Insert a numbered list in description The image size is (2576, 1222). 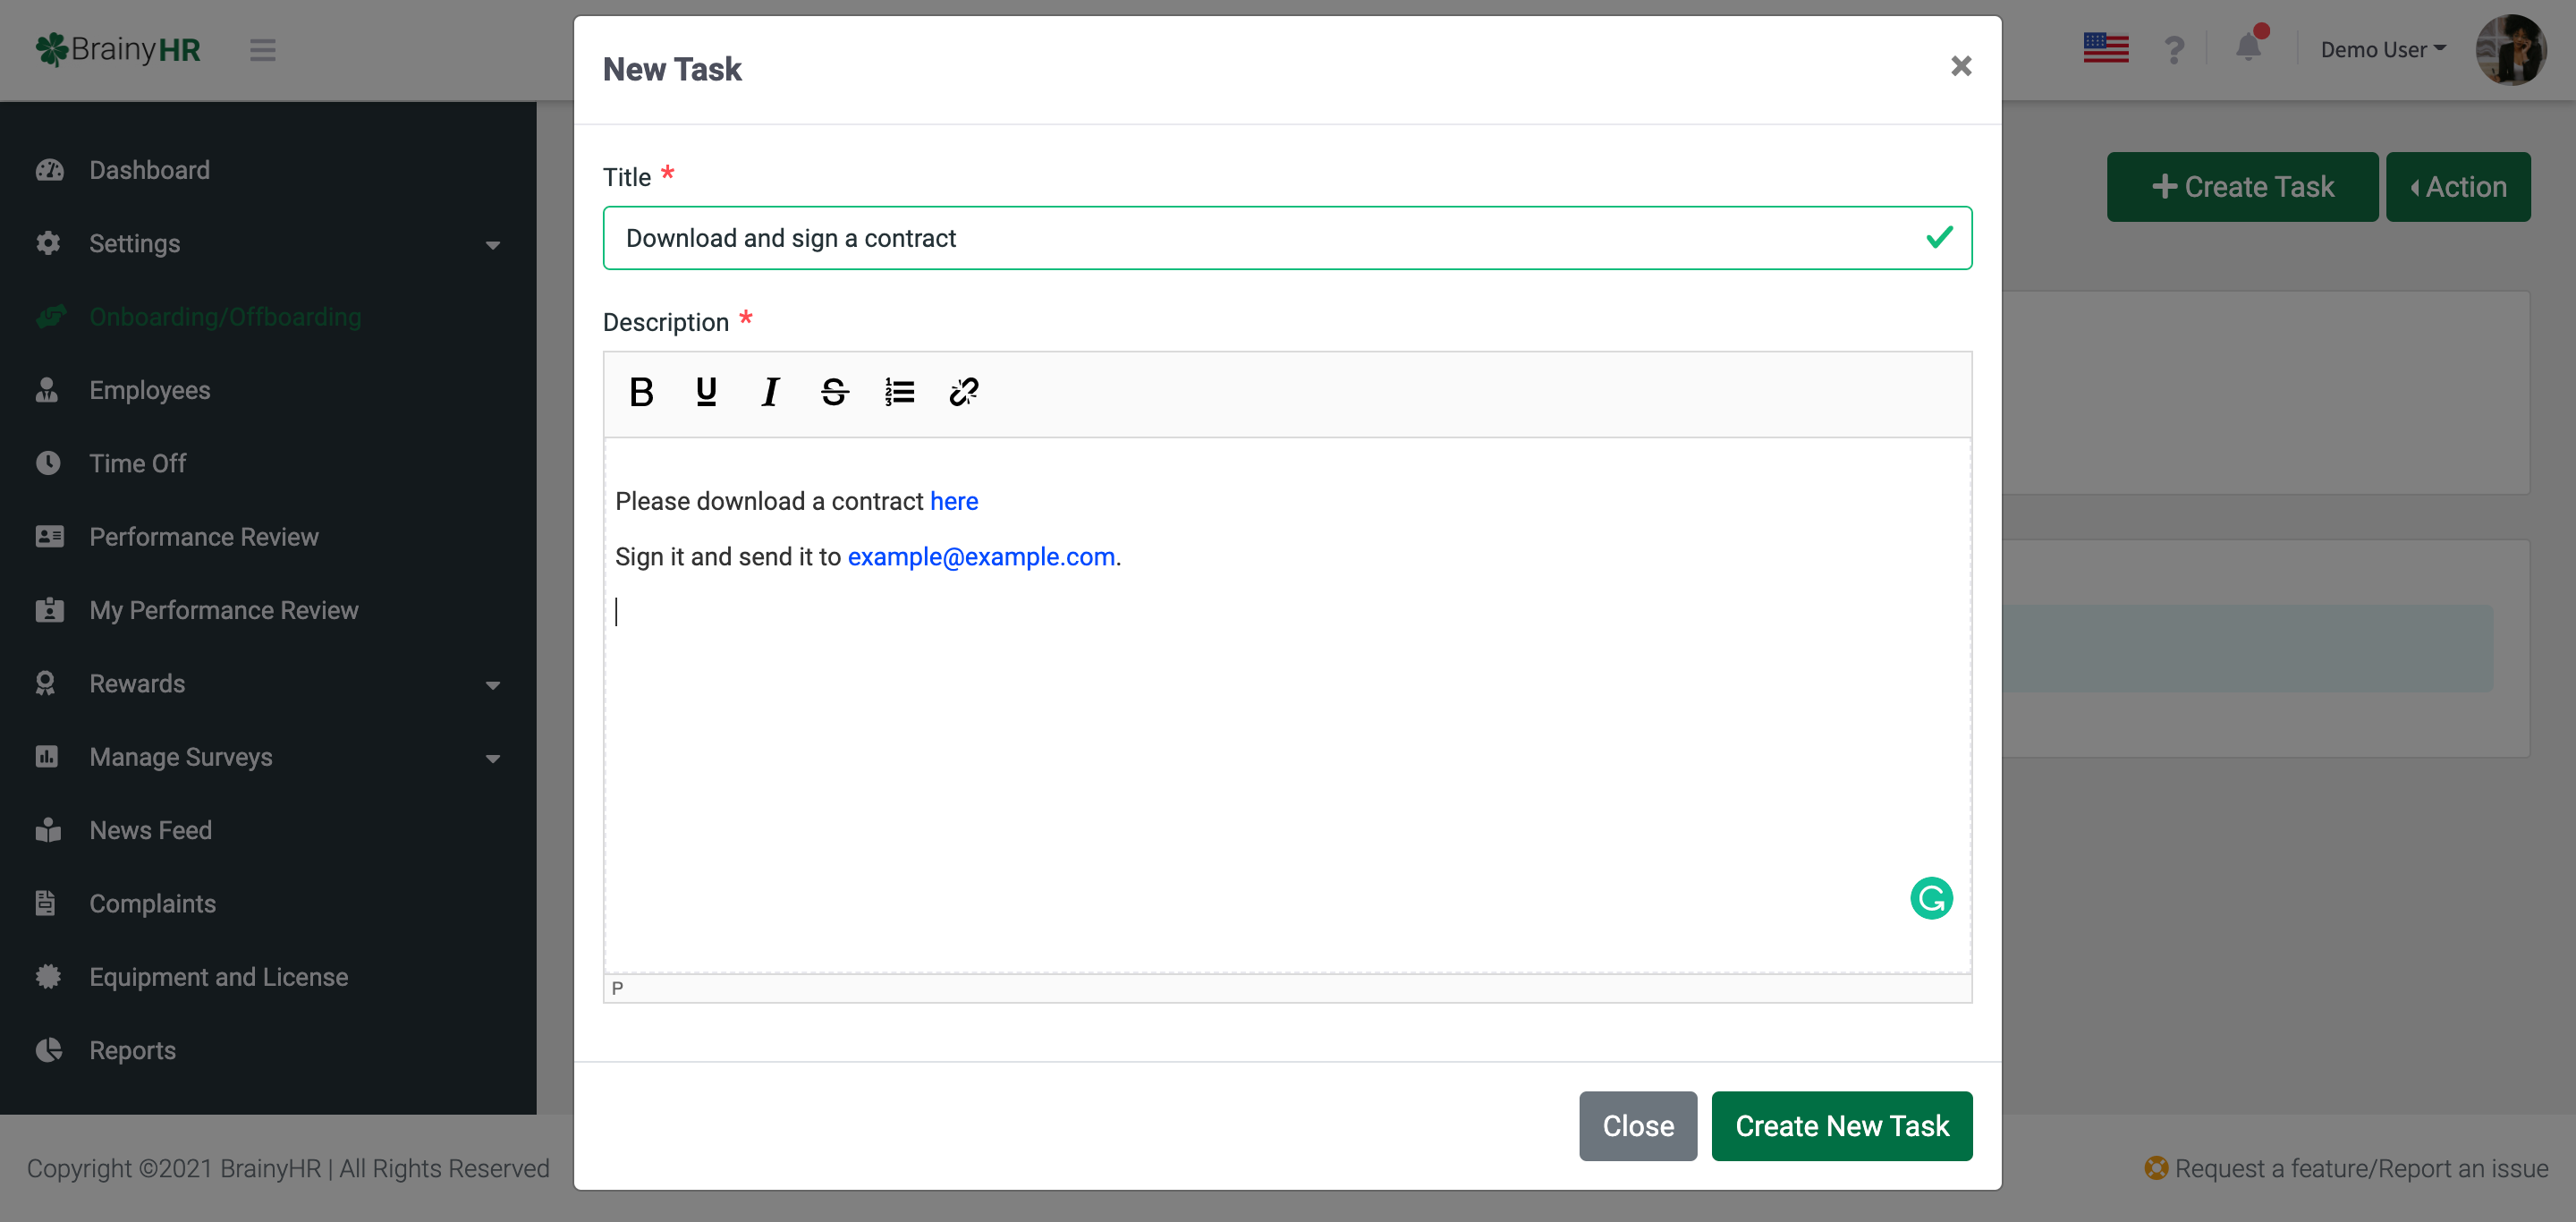tap(899, 392)
